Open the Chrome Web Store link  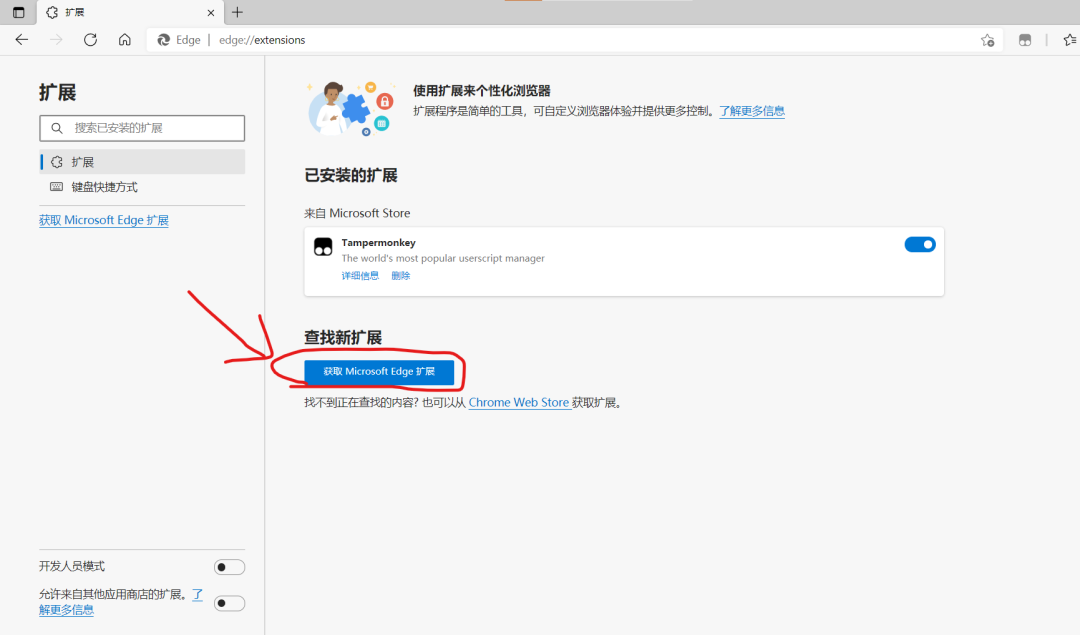coord(519,403)
